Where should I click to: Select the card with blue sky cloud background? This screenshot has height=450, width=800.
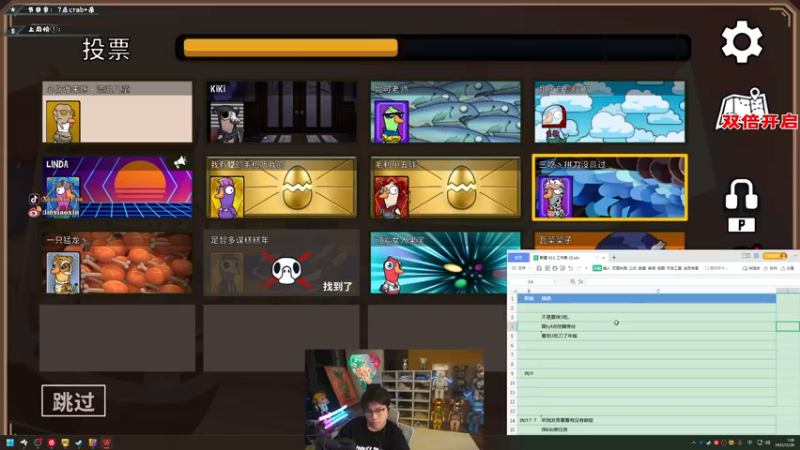tap(610, 112)
